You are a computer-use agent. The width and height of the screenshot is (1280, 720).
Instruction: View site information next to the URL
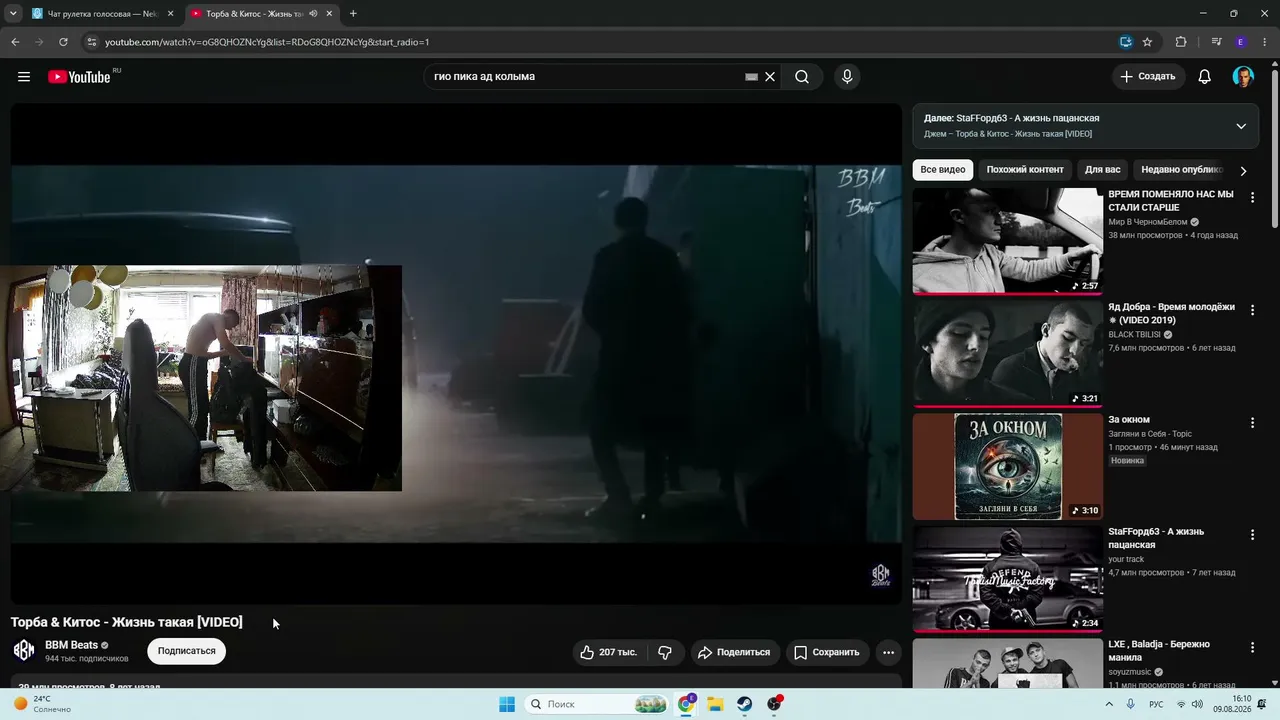pyautogui.click(x=91, y=42)
